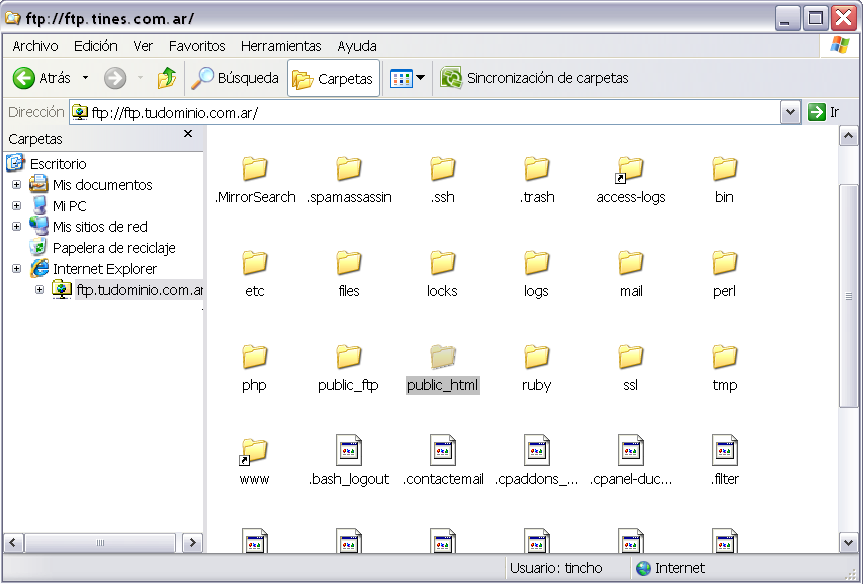Select the access-logs shortcut folder
863x584 pixels.
coord(631,180)
